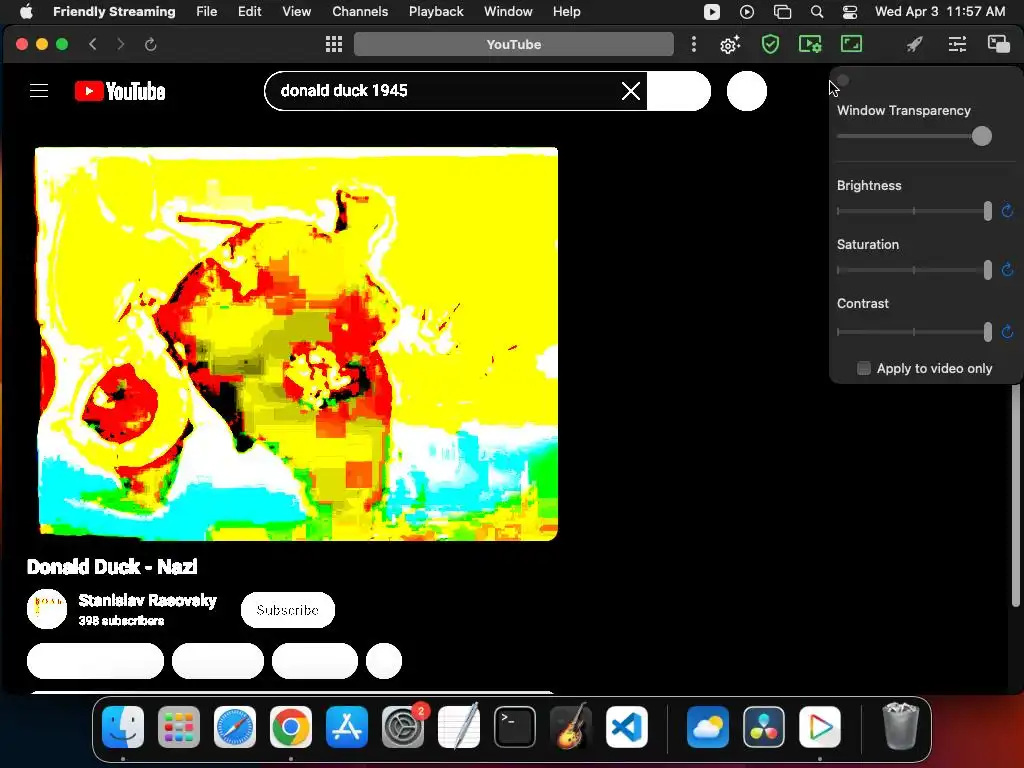Click the Window Transparency slider knob
Image resolution: width=1024 pixels, height=768 pixels.
(982, 136)
